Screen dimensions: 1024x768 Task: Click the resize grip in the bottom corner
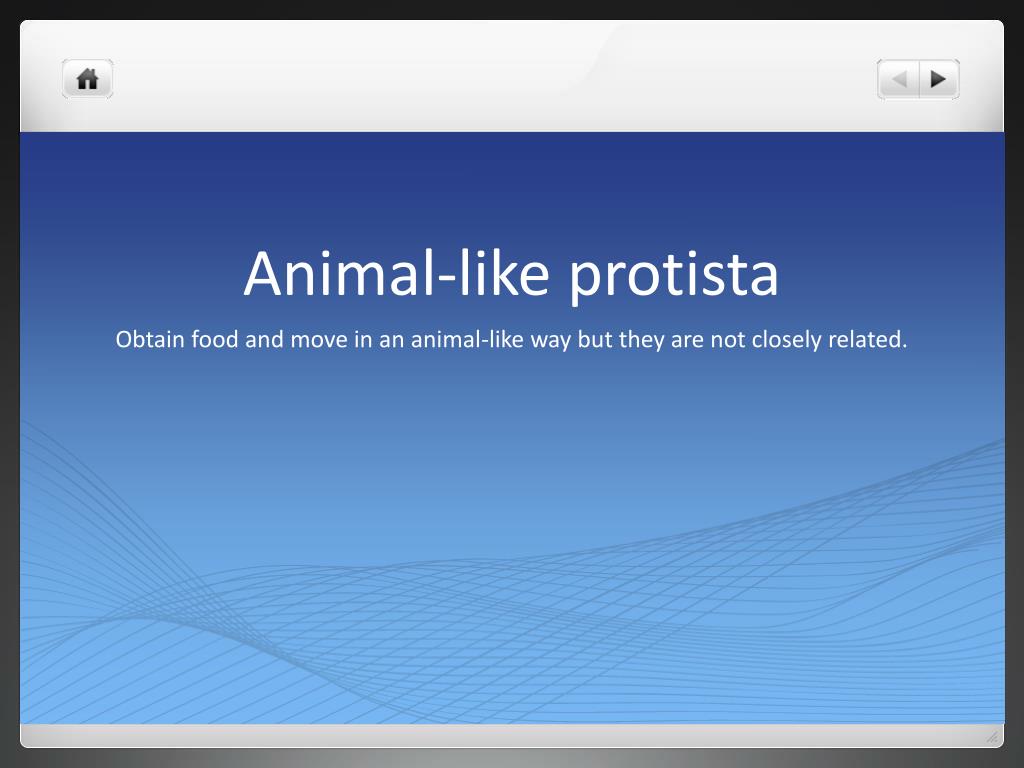click(993, 737)
